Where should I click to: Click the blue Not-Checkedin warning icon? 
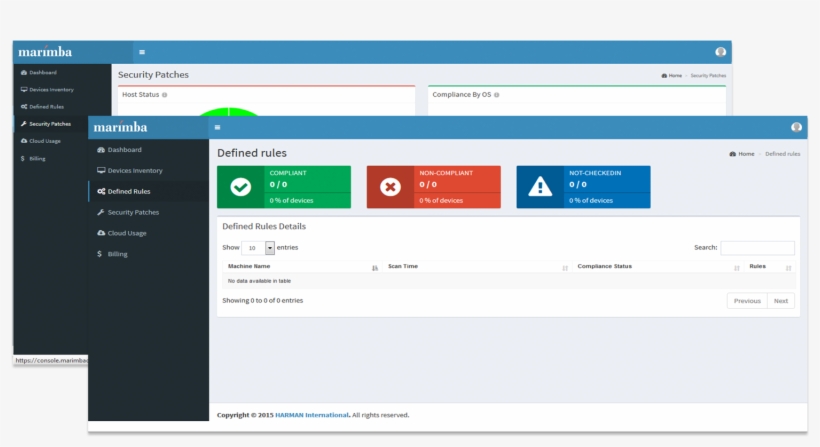tap(541, 187)
